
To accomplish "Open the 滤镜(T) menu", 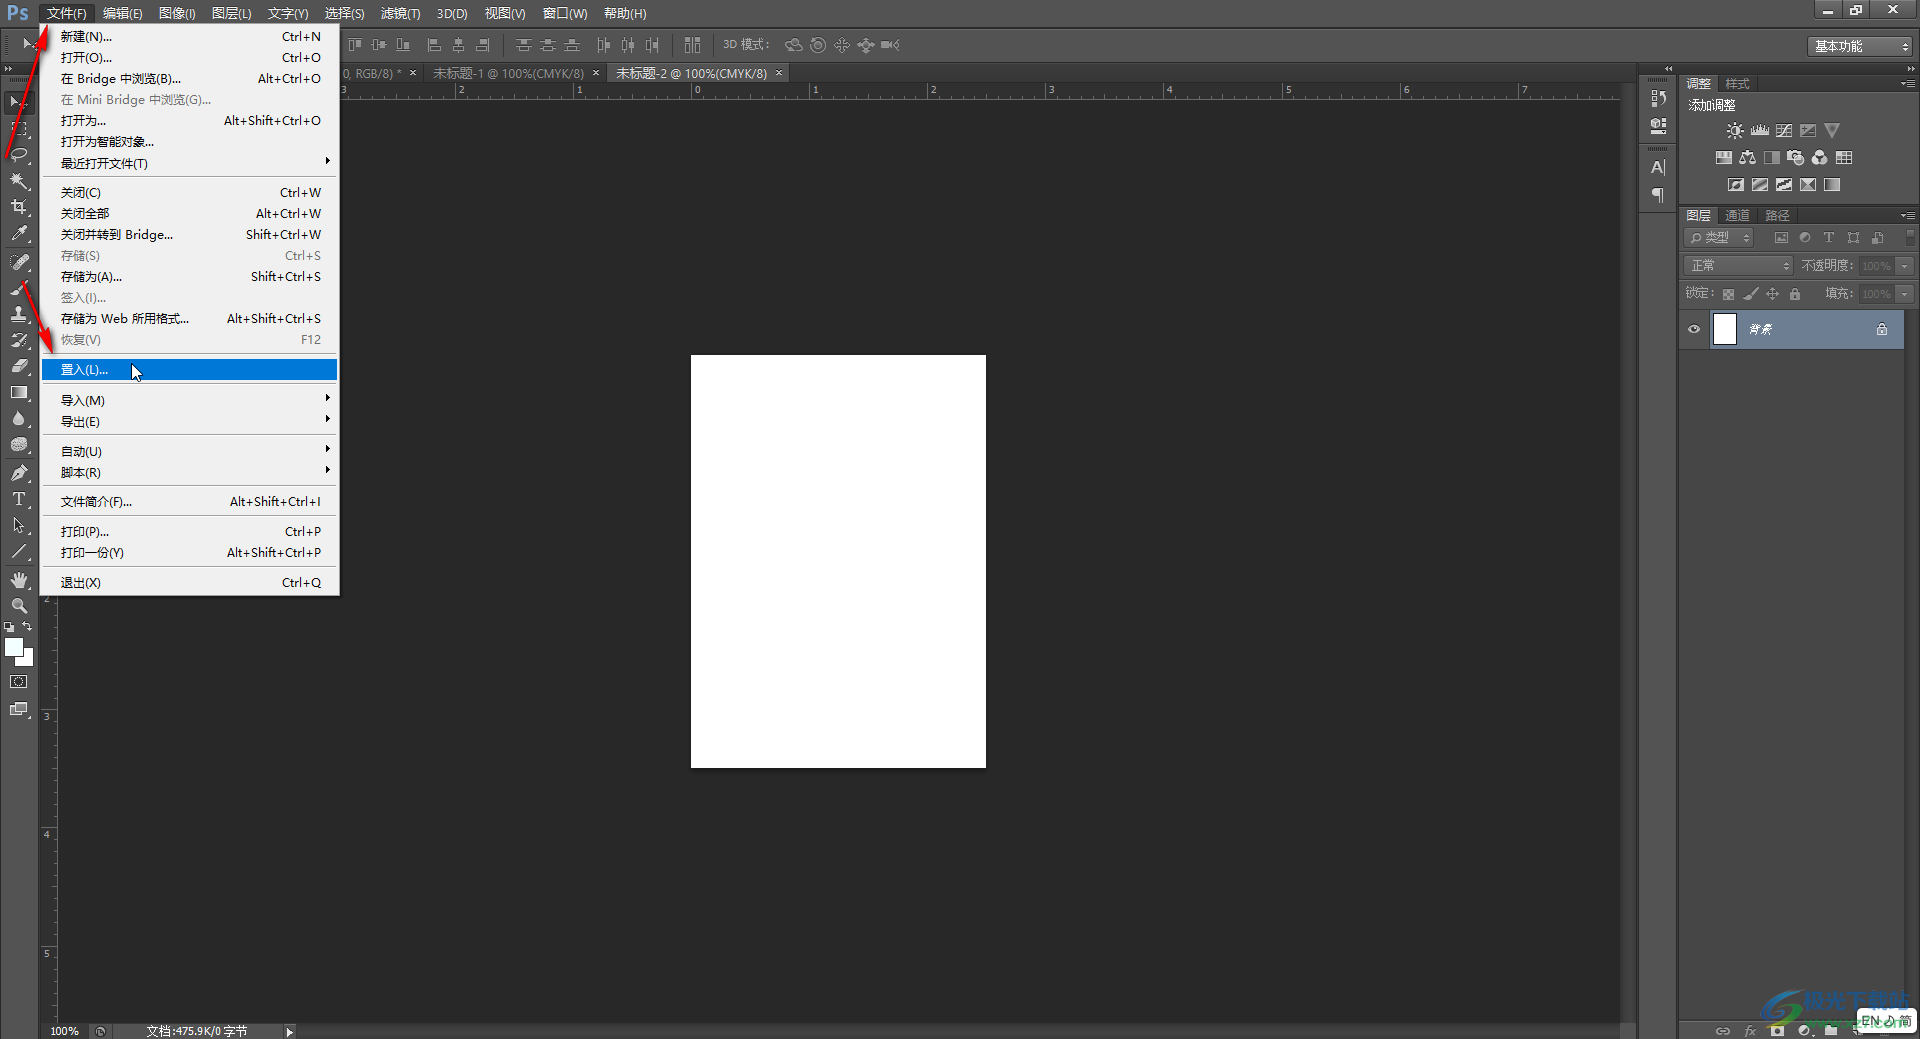I will (x=400, y=13).
